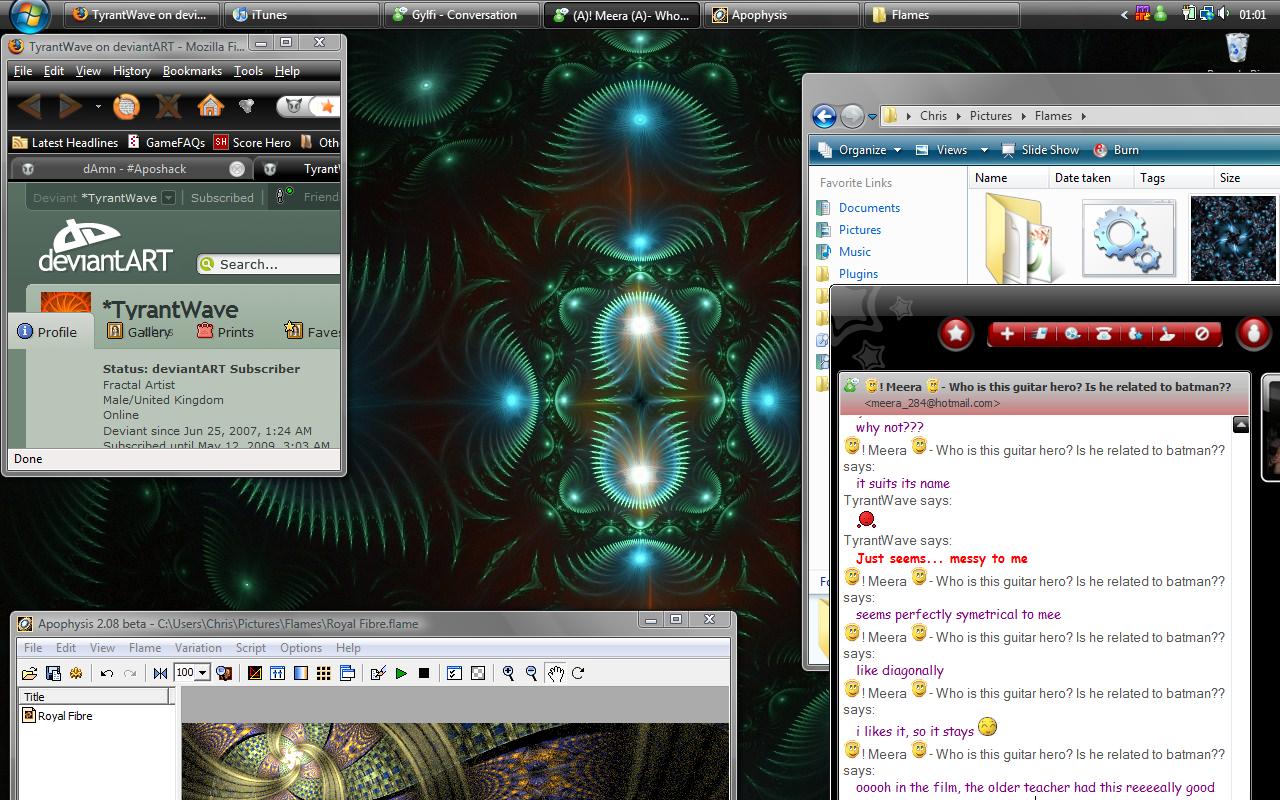Viewport: 1280px width, 800px height.
Task: Click the Firefox Forward arrow button
Action: 69,106
